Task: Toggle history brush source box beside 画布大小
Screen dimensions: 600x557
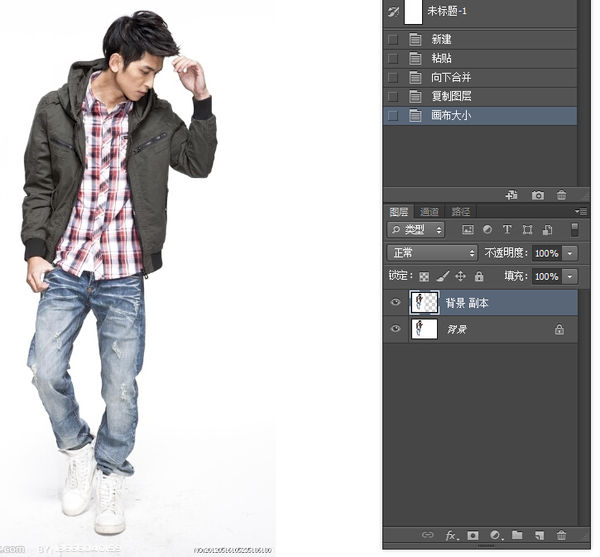Action: coord(393,116)
